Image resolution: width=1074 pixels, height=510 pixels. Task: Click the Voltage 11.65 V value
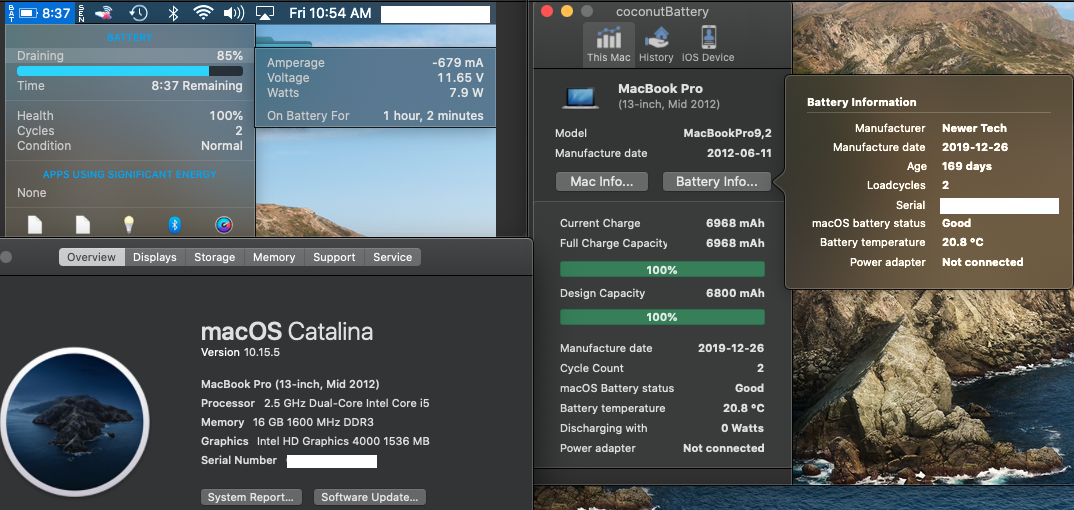pyautogui.click(x=460, y=77)
